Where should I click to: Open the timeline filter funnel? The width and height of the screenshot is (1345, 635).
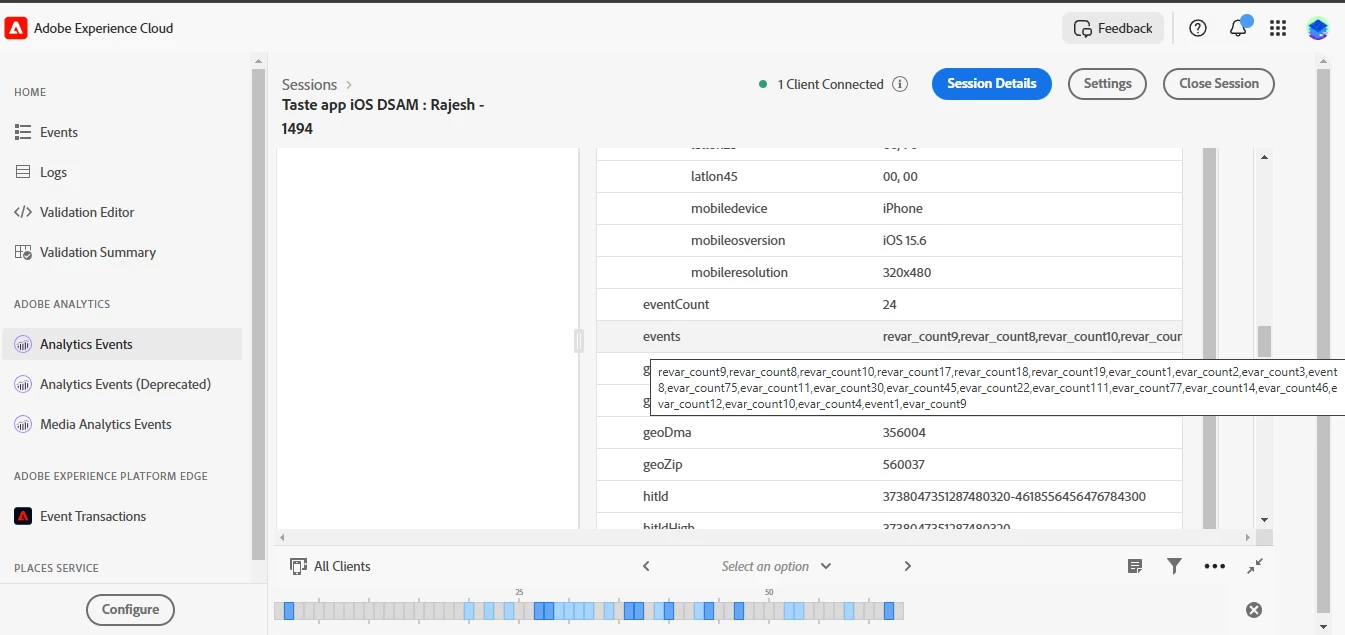tap(1175, 566)
